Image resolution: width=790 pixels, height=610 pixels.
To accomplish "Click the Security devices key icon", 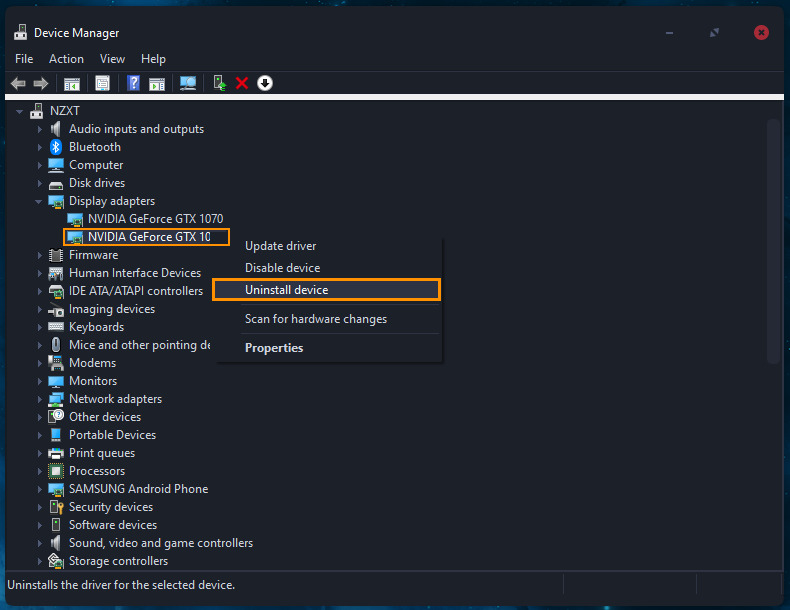I will point(56,507).
